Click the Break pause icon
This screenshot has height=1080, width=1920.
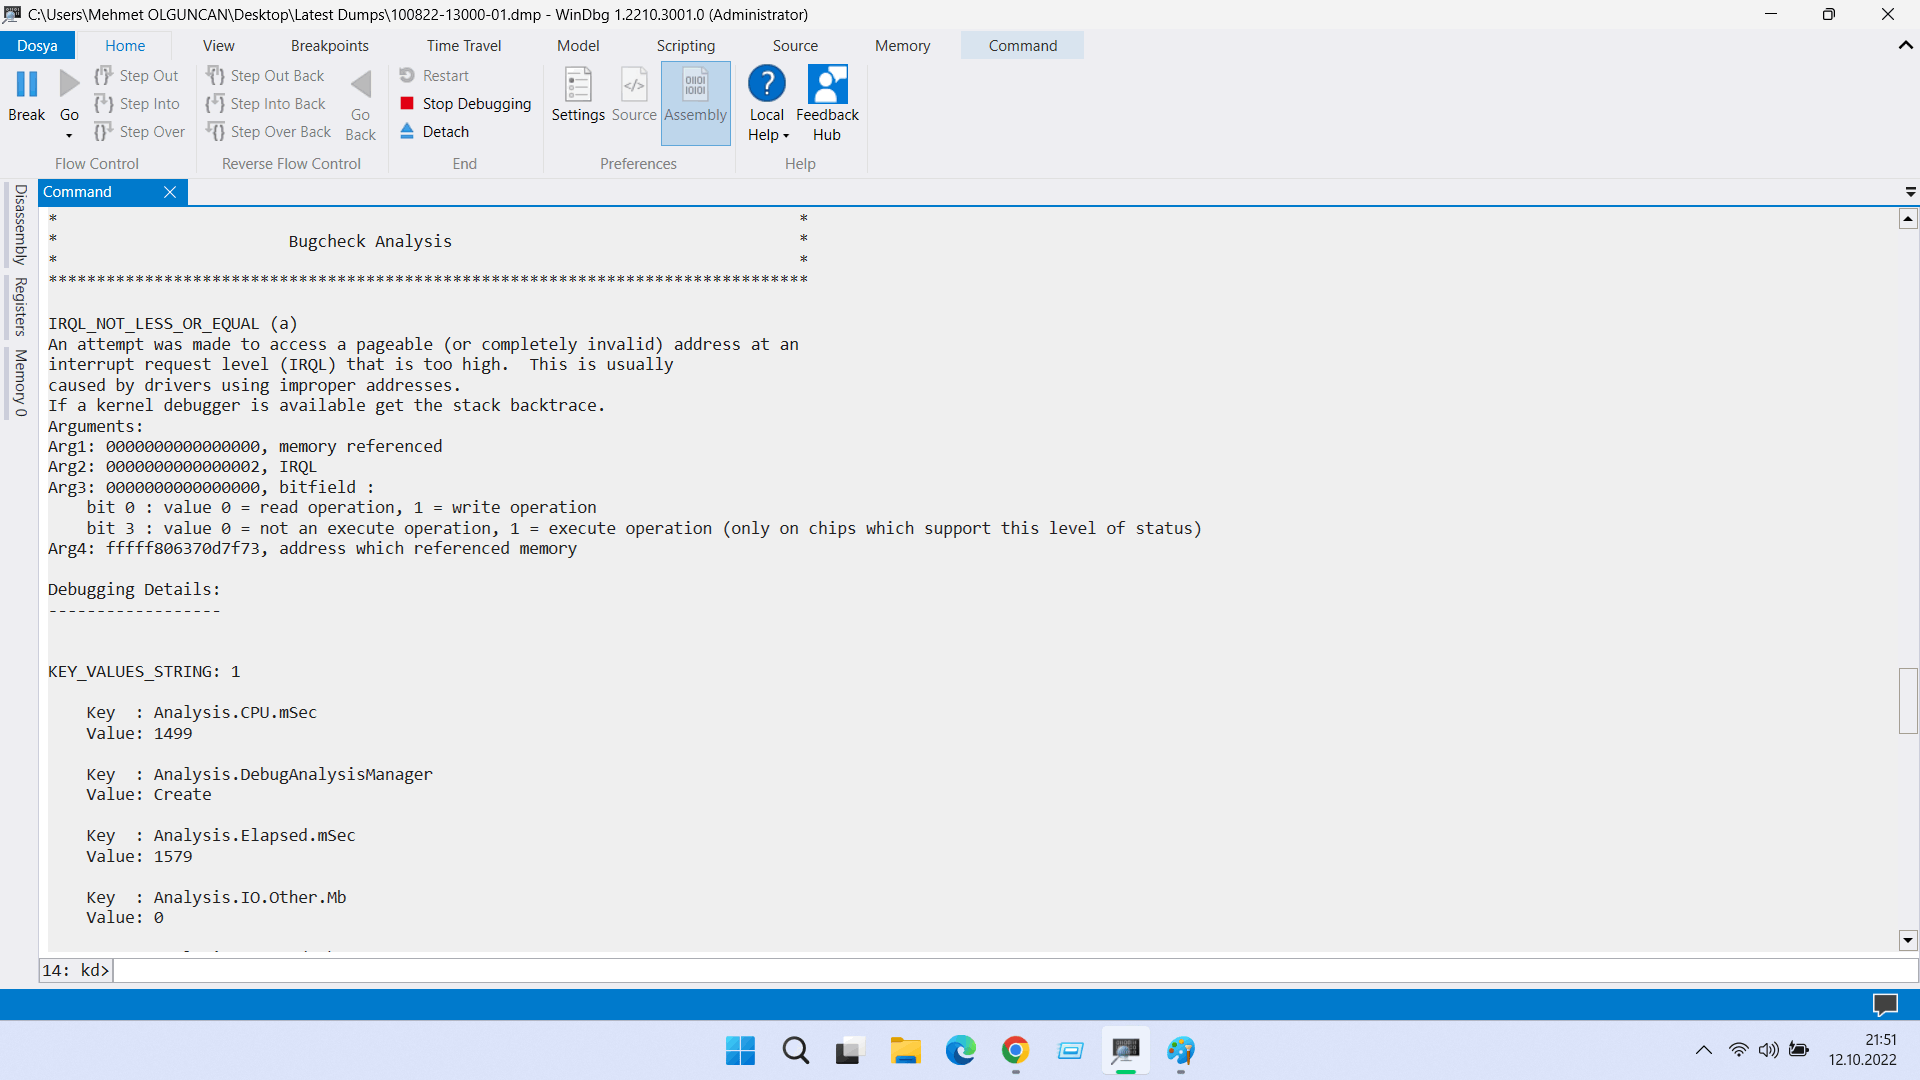pos(27,85)
